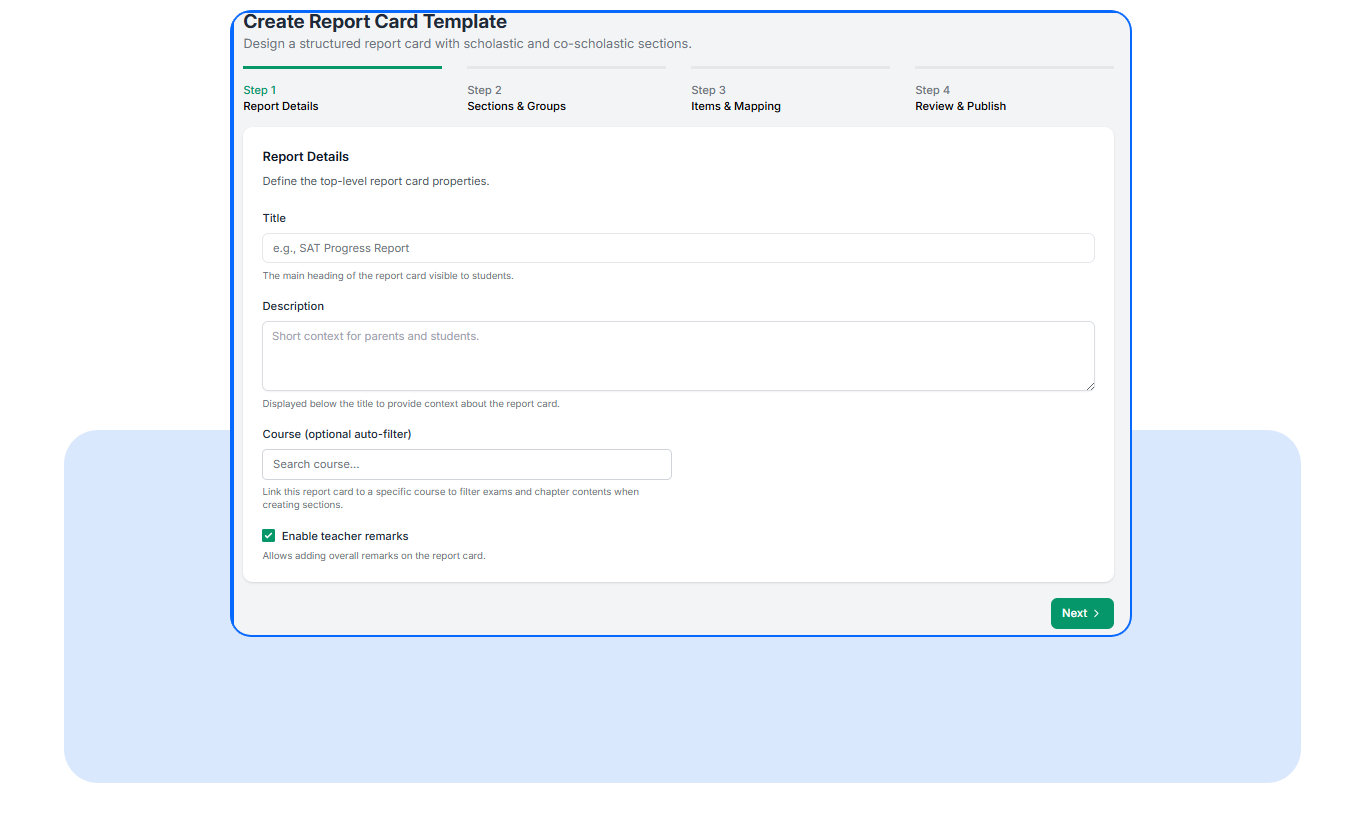Click the 'Create Report Card Template' heading
Image resolution: width=1366 pixels, height=834 pixels.
[375, 22]
